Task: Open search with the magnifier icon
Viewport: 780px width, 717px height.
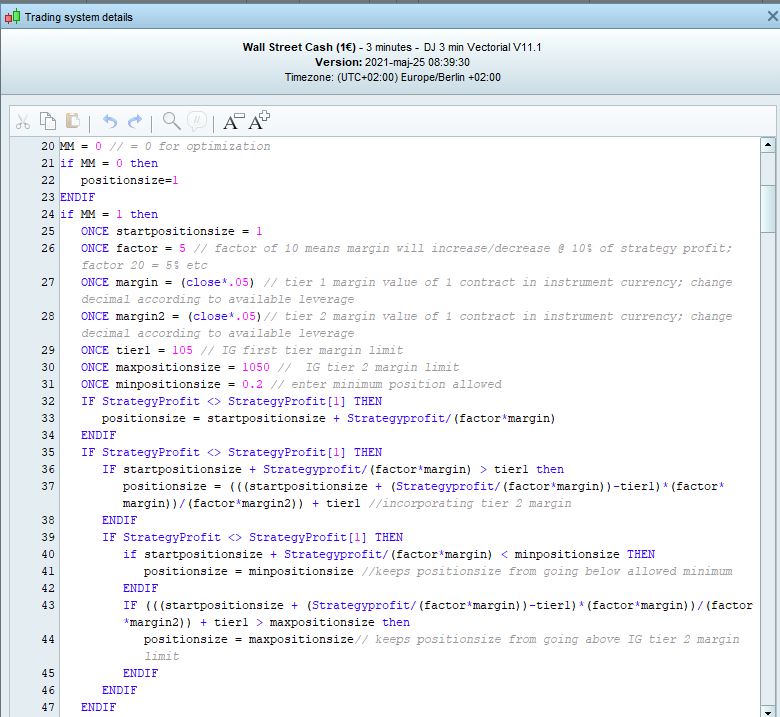Action: [x=171, y=121]
